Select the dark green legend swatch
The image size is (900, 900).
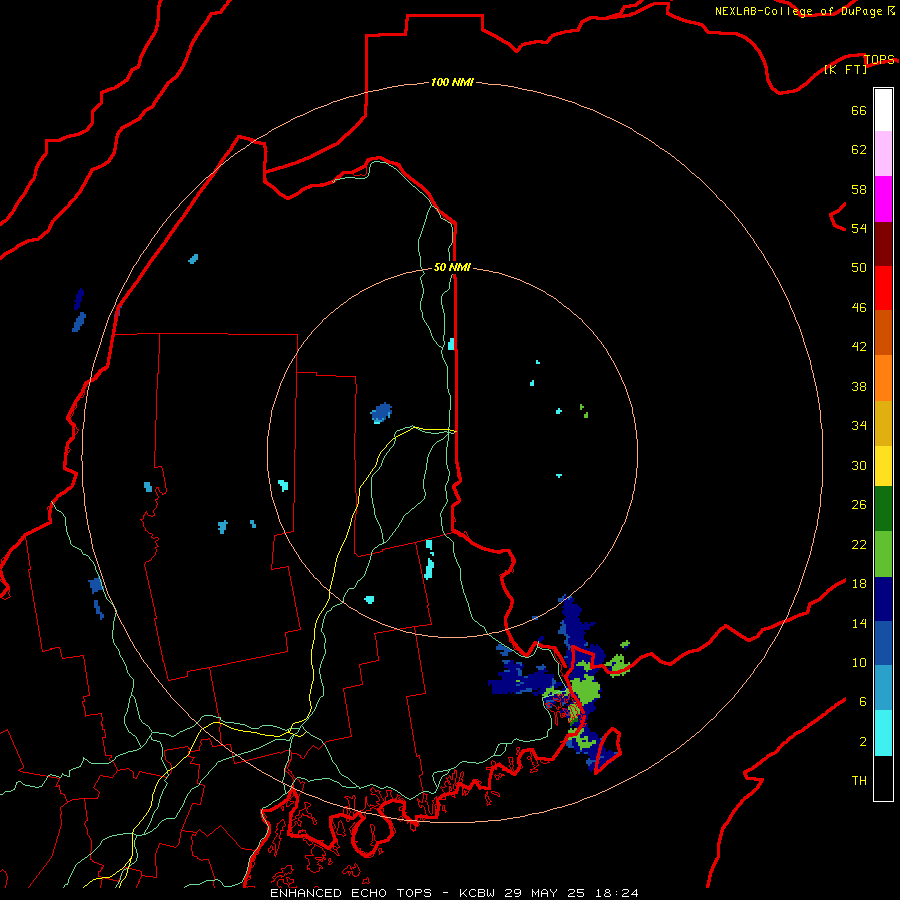click(883, 509)
